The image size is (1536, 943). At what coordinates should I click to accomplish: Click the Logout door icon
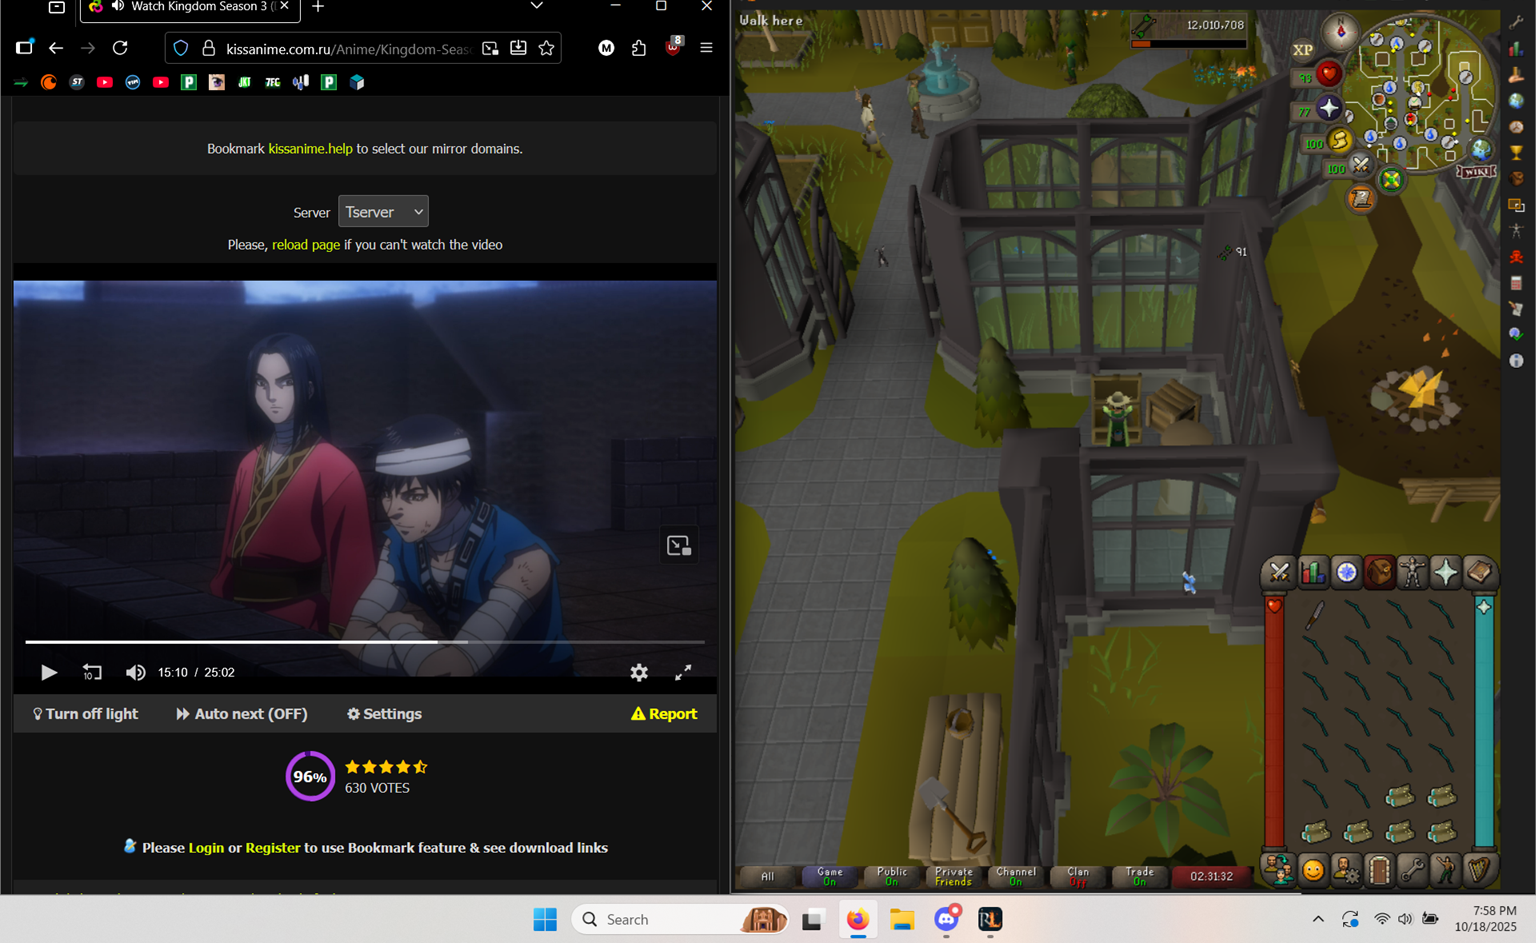click(1380, 870)
